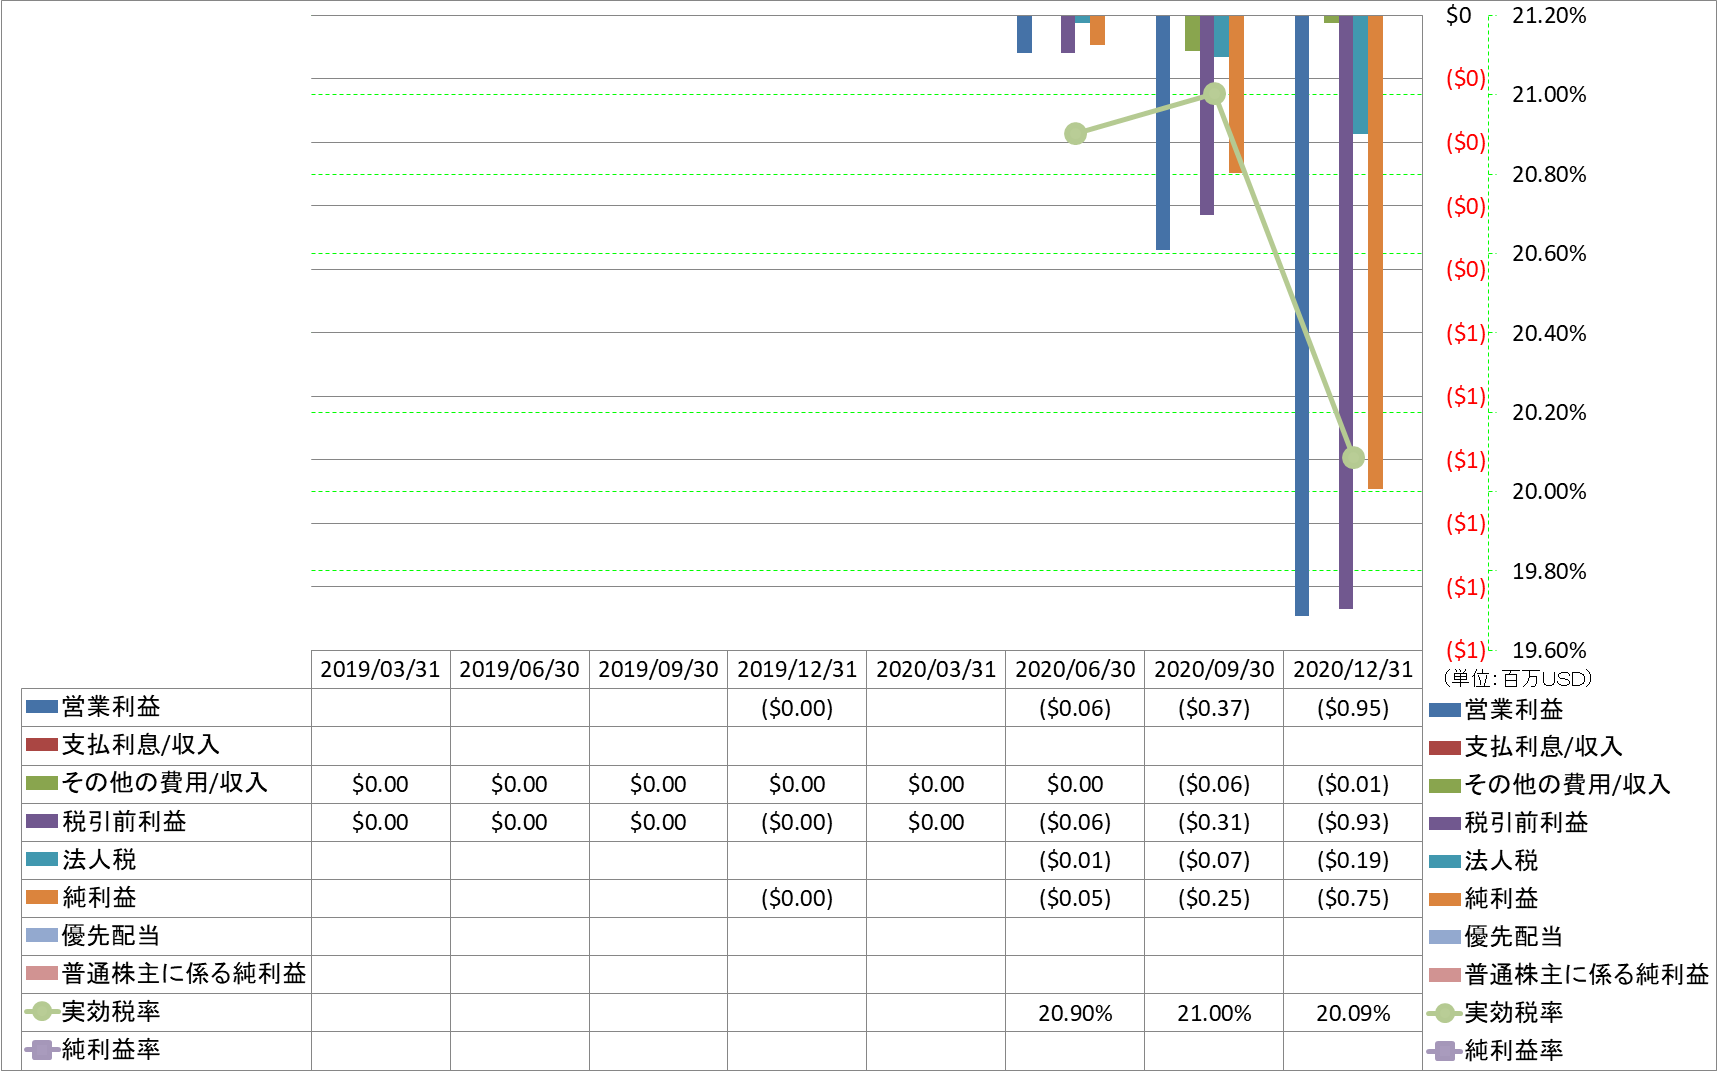Click the 法人税 swatch in left table

click(x=42, y=859)
